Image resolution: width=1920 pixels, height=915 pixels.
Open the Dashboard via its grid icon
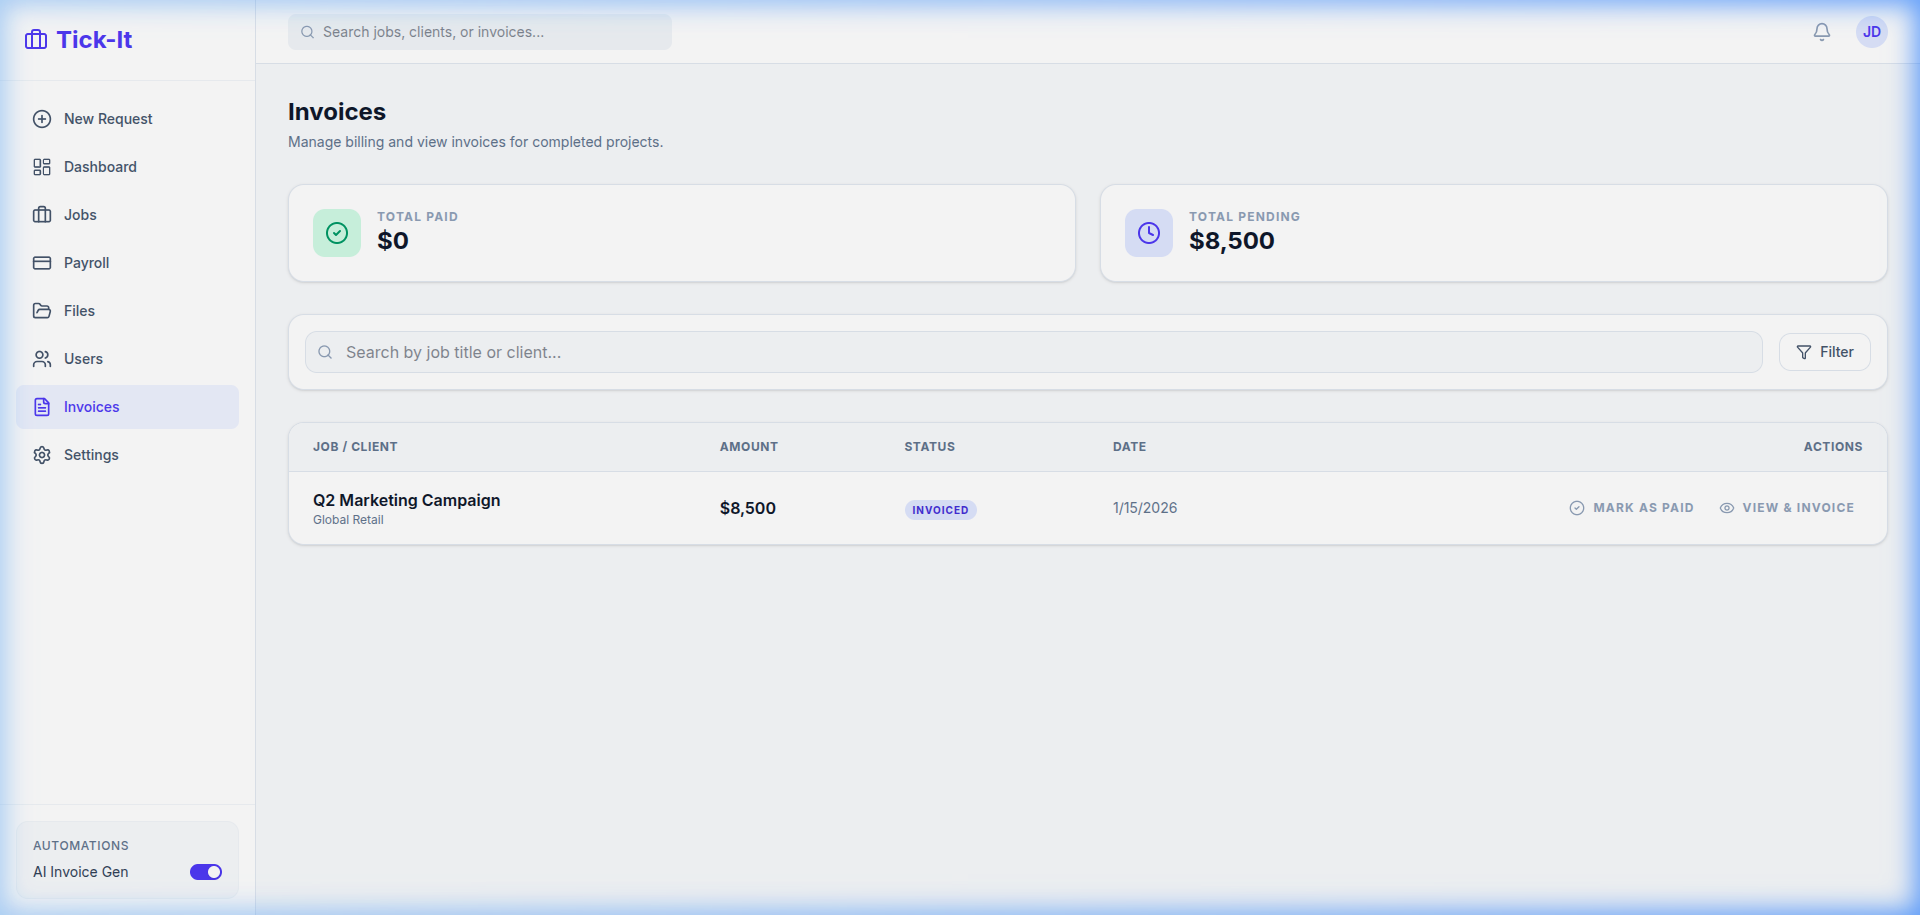coord(42,167)
